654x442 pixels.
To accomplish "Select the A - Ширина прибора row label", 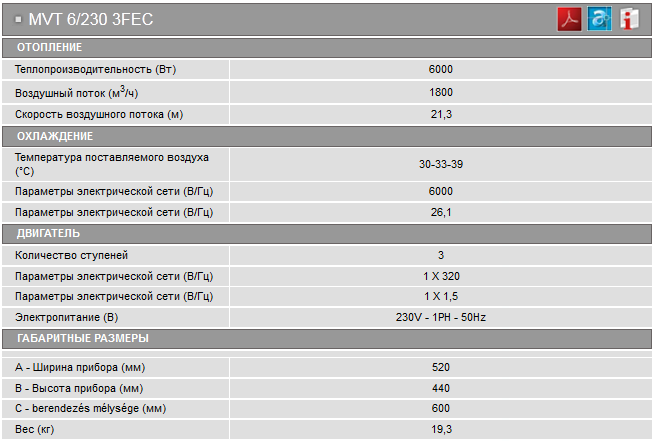I will tap(80, 367).
